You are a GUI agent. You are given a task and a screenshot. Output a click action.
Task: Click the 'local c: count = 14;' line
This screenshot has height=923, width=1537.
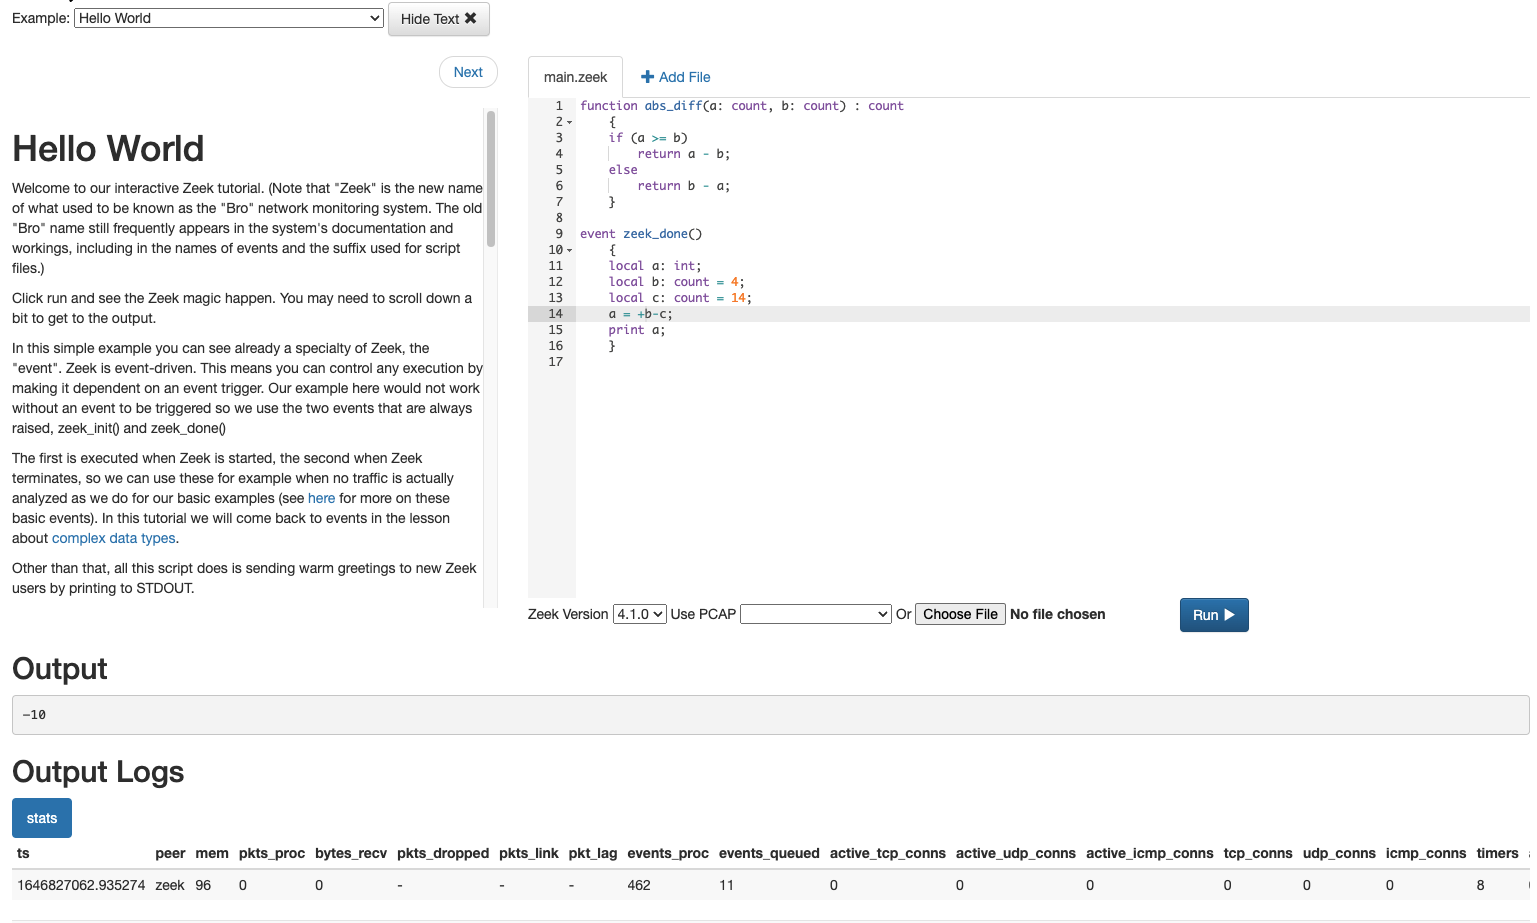[x=680, y=298]
